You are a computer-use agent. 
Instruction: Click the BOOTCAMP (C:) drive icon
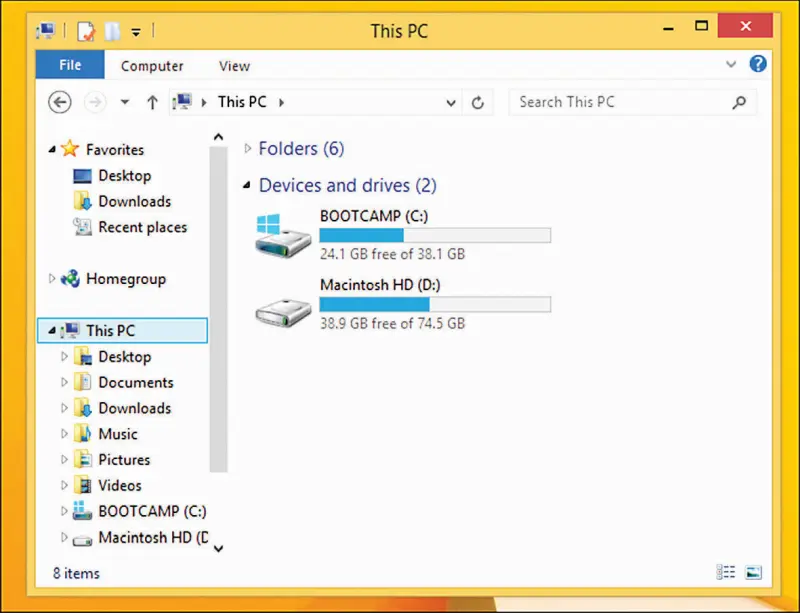pos(281,235)
